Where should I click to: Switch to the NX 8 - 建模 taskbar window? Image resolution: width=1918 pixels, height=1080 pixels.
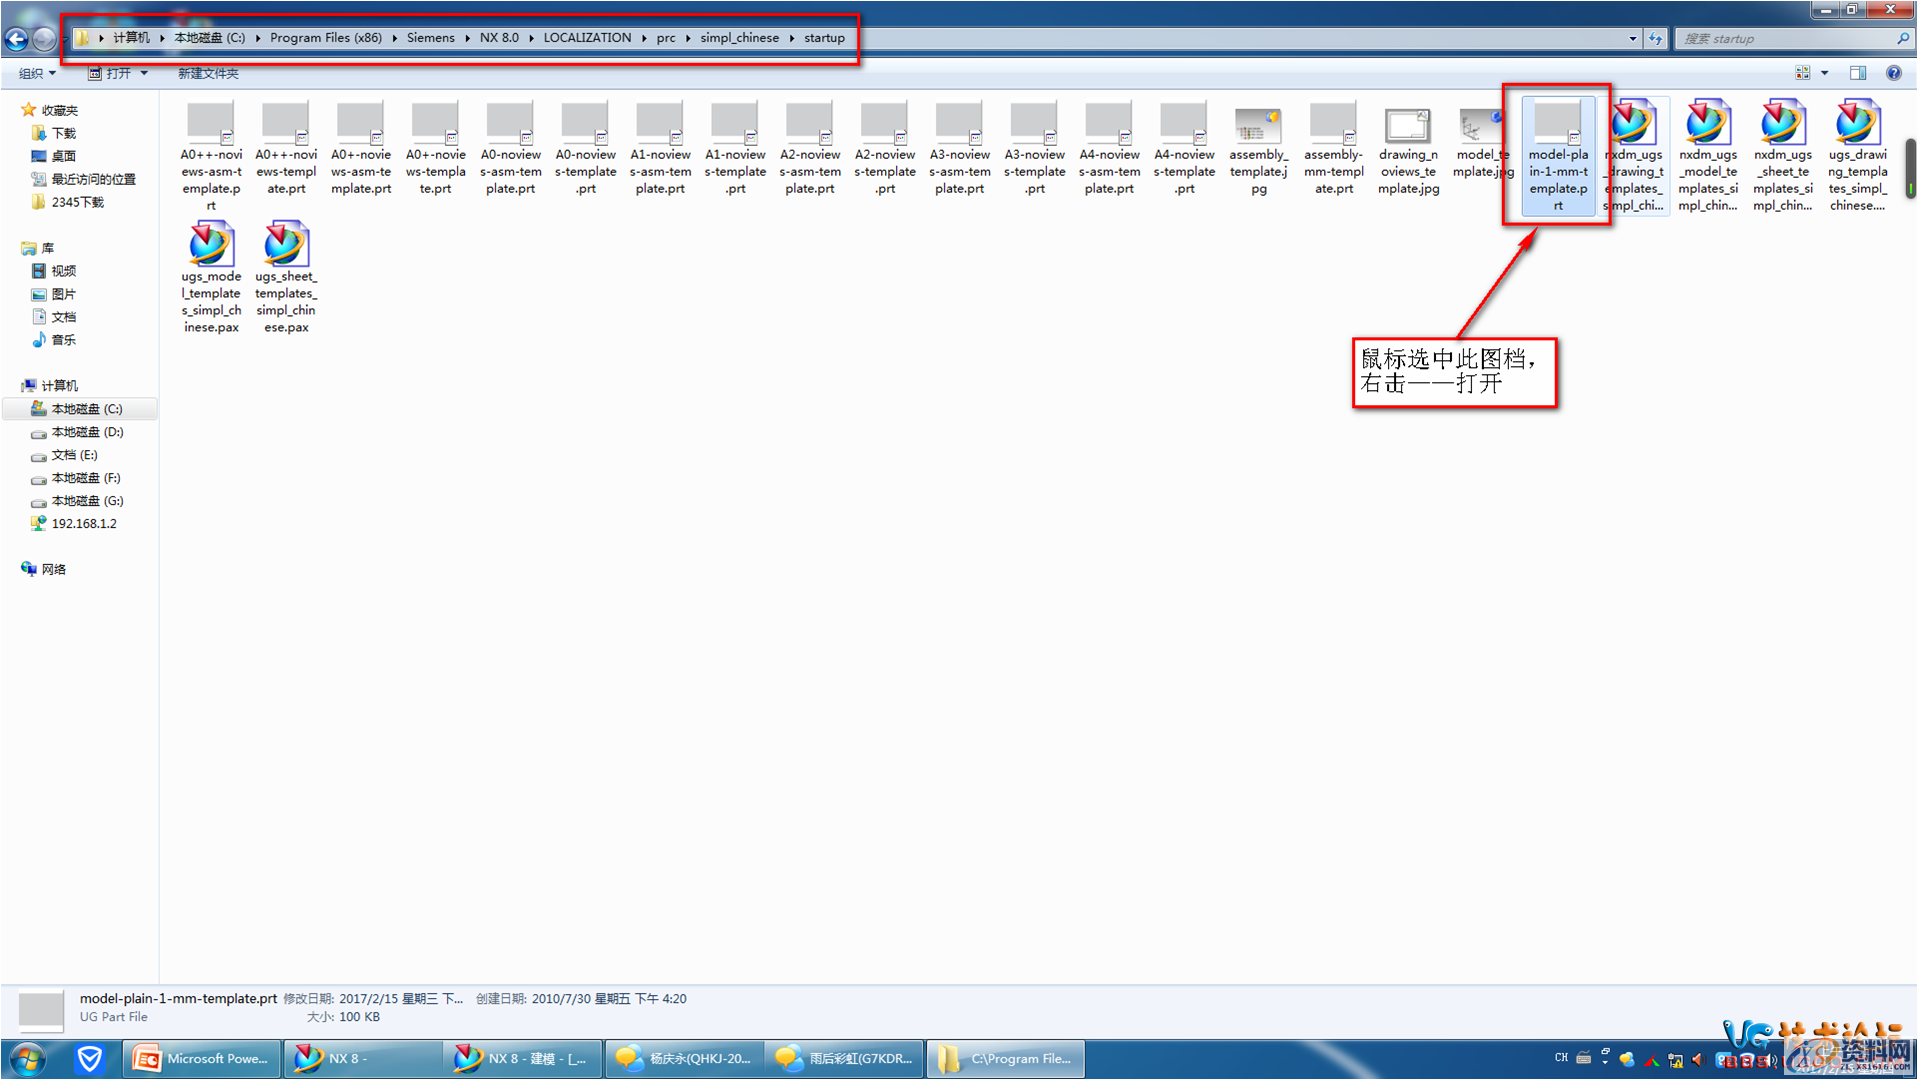[522, 1058]
